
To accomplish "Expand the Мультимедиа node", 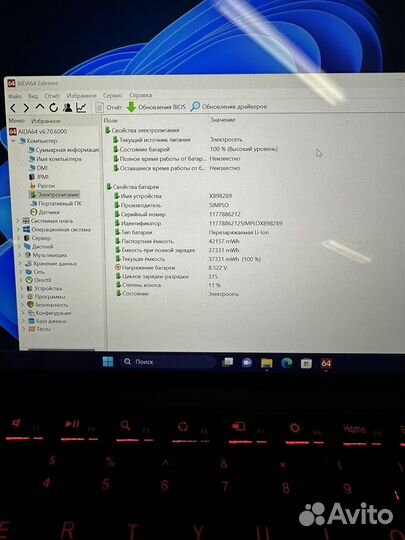I will (20, 255).
